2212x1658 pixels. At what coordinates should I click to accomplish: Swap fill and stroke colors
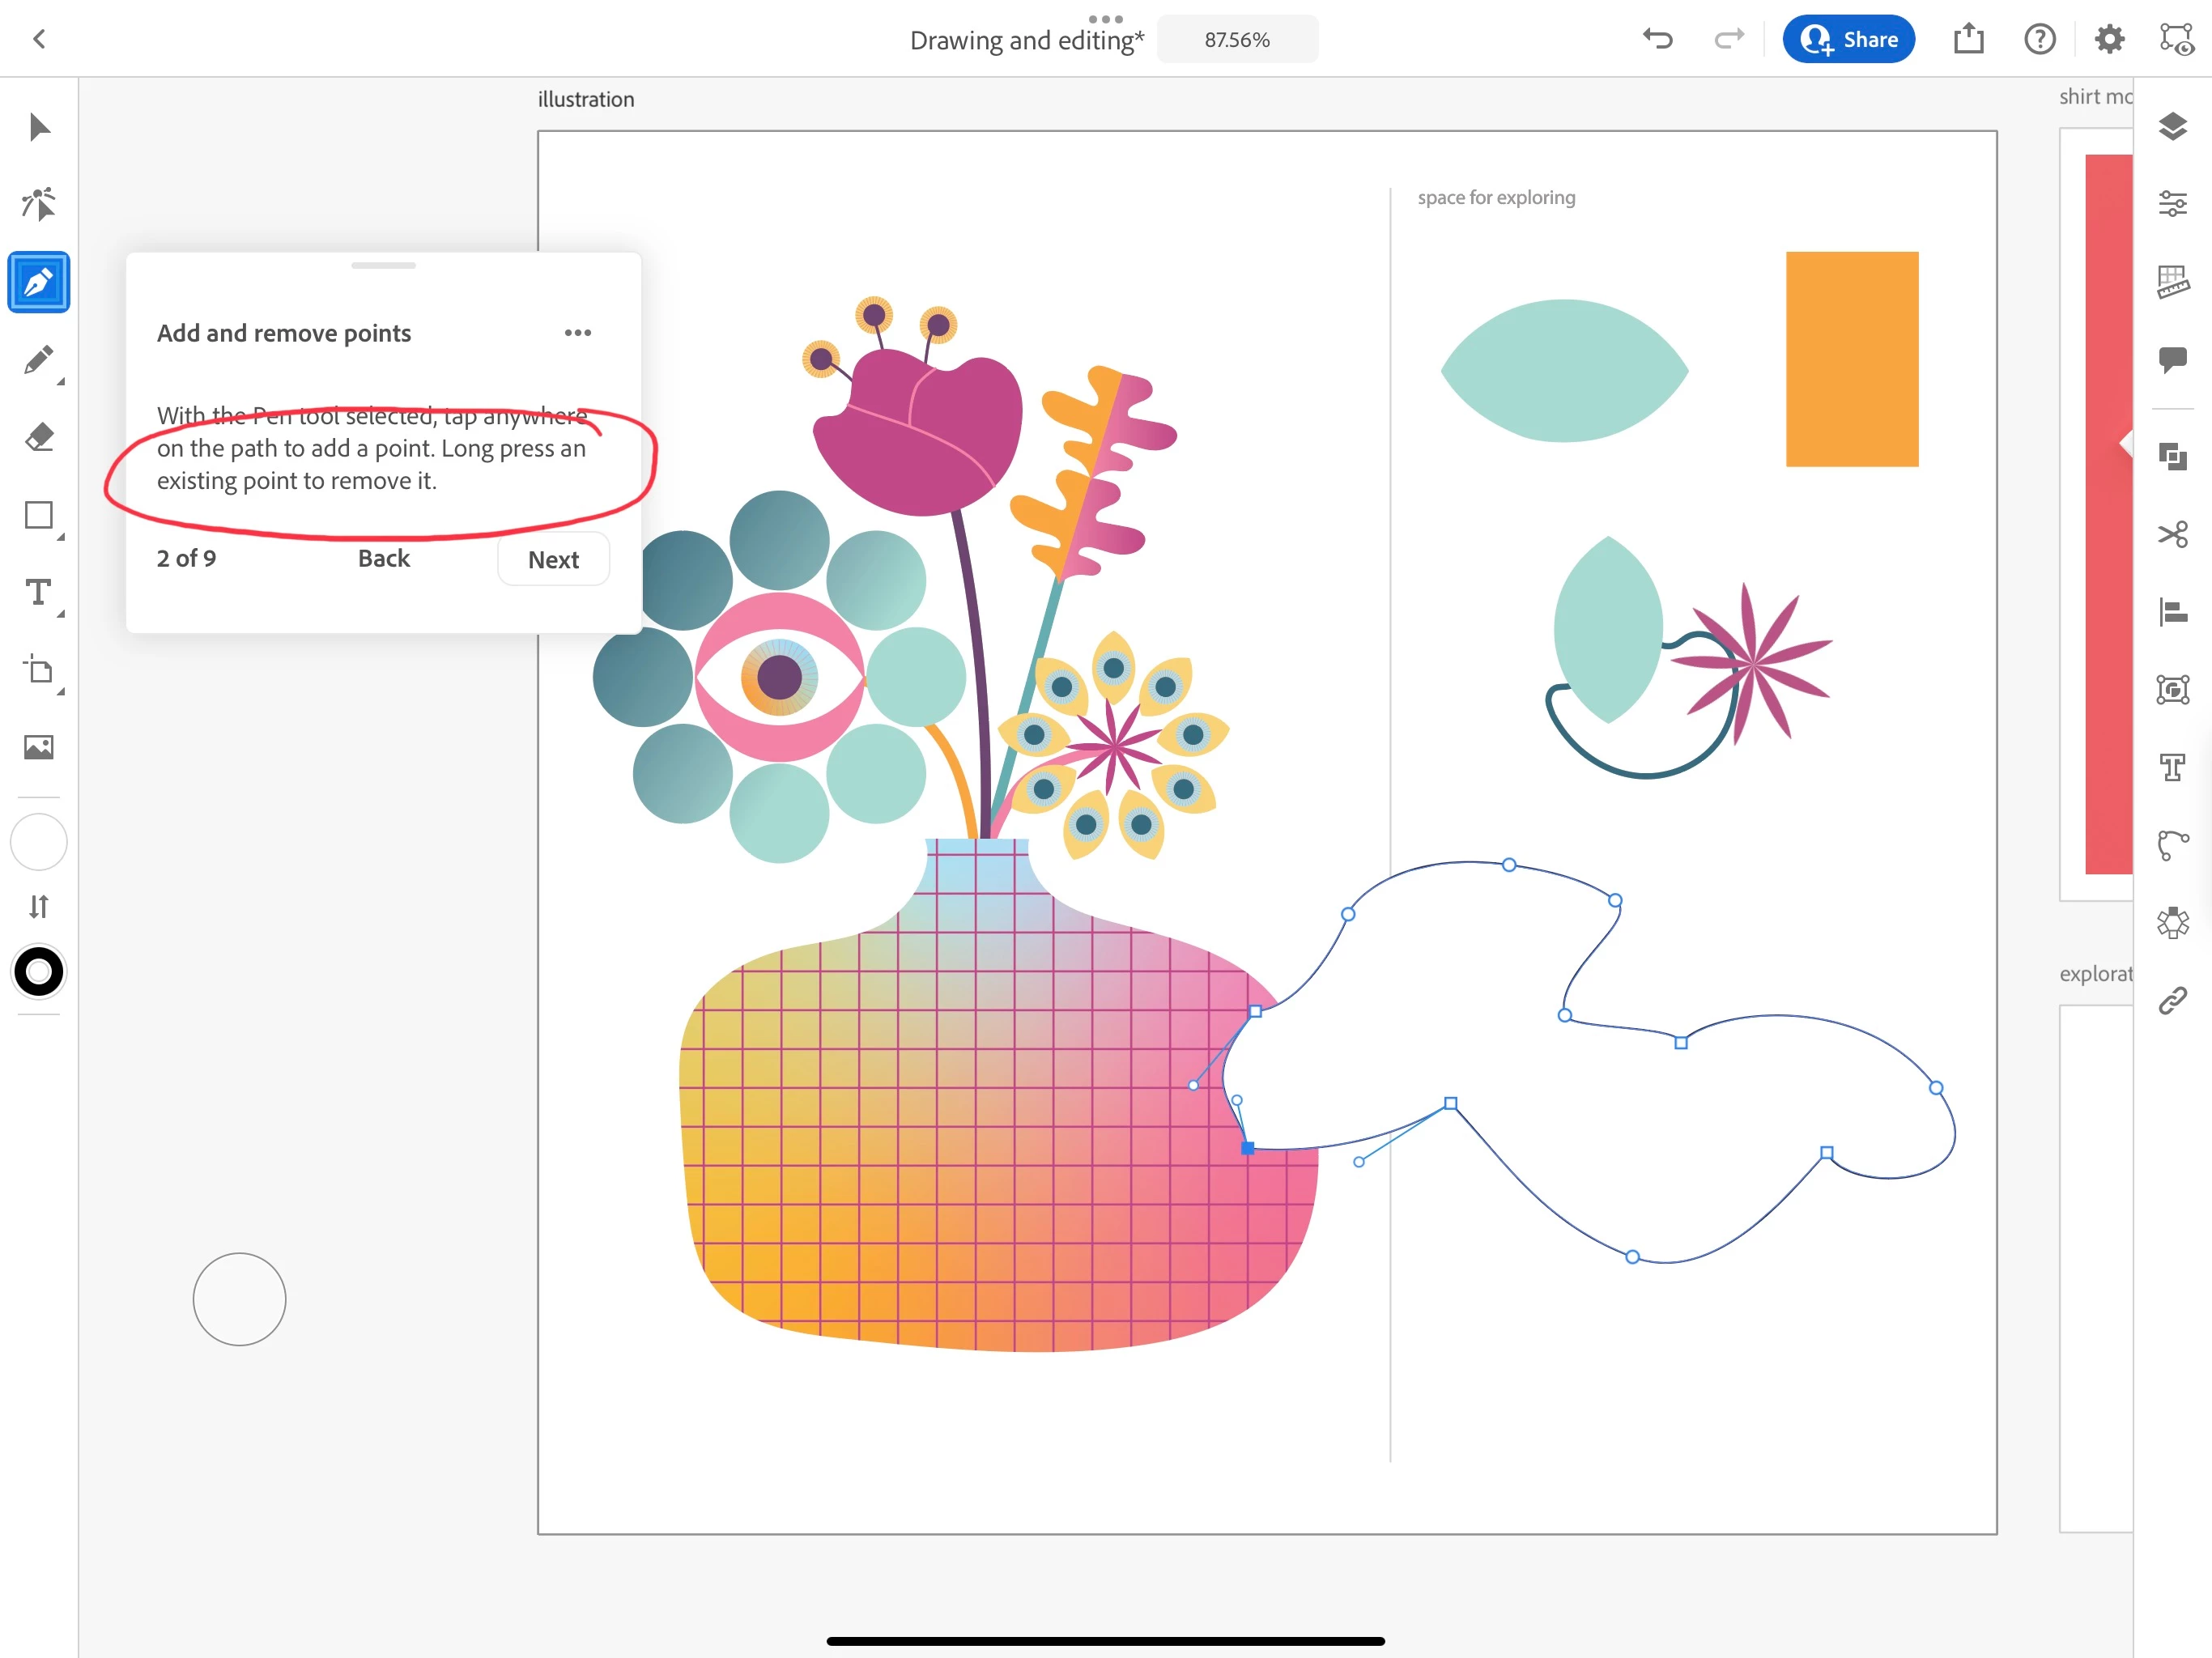coord(39,906)
